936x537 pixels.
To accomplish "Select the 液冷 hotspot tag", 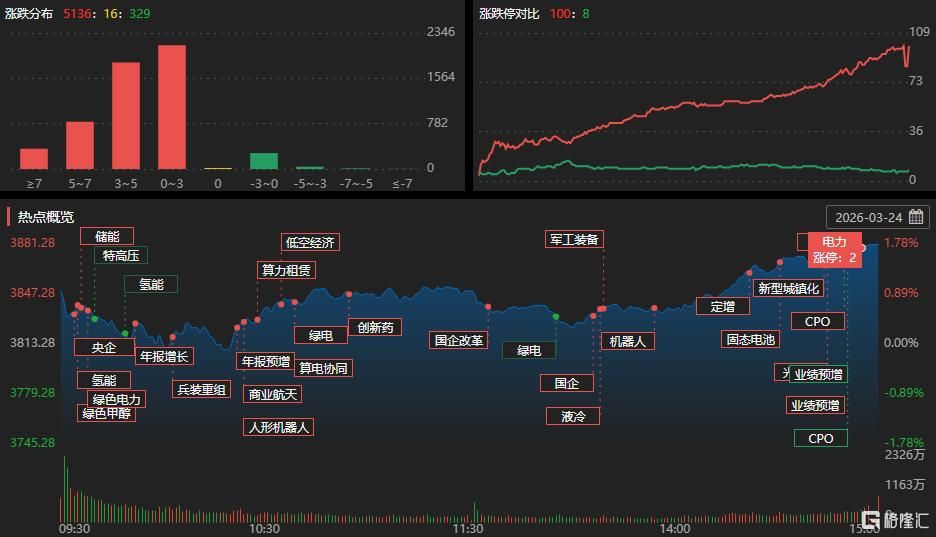I will coord(573,415).
